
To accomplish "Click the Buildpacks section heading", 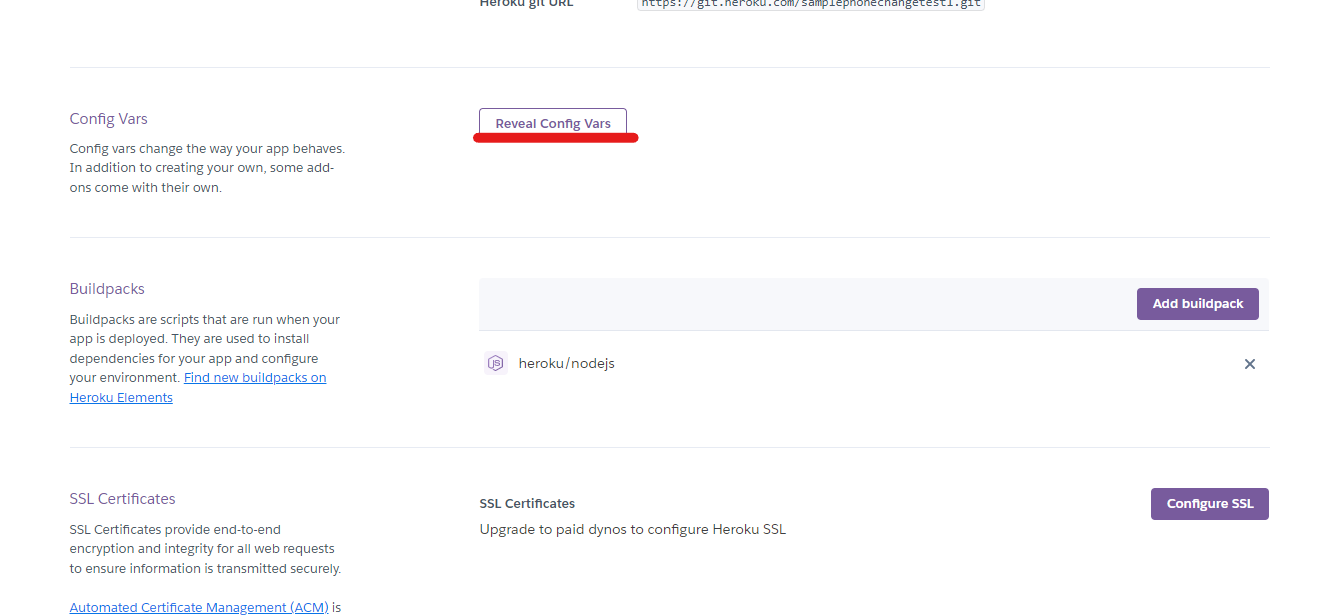I will click(x=107, y=288).
